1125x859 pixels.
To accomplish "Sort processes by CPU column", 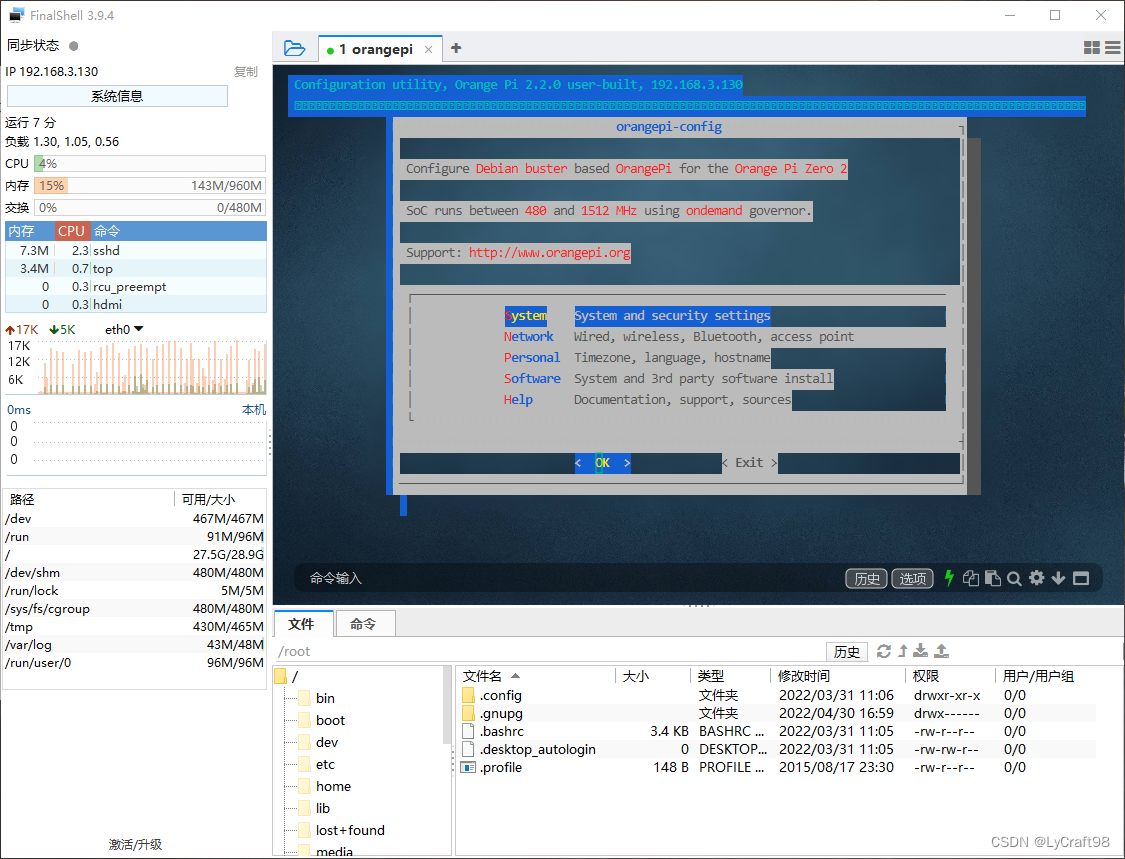I will coord(72,231).
